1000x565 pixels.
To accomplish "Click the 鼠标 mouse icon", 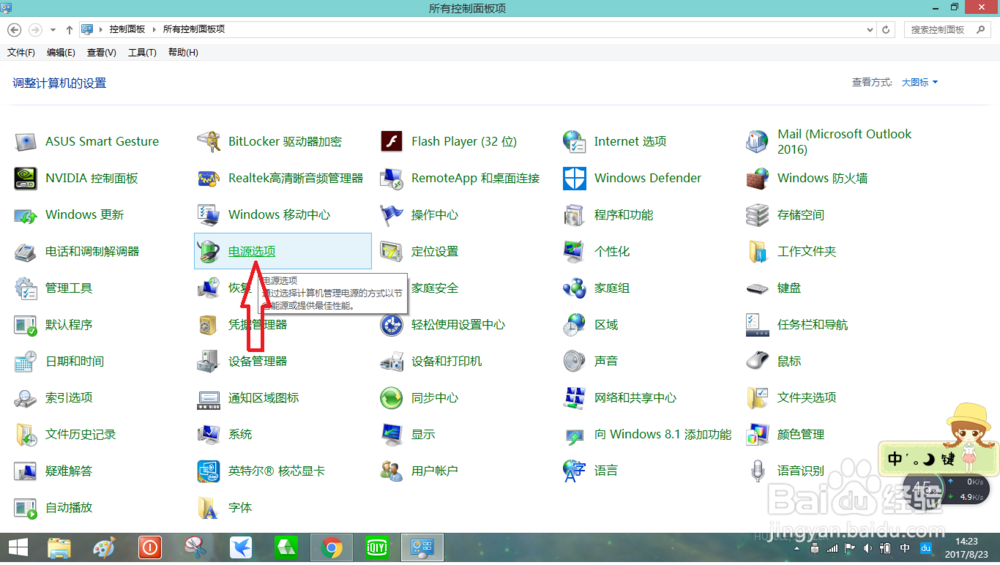I will (x=757, y=362).
